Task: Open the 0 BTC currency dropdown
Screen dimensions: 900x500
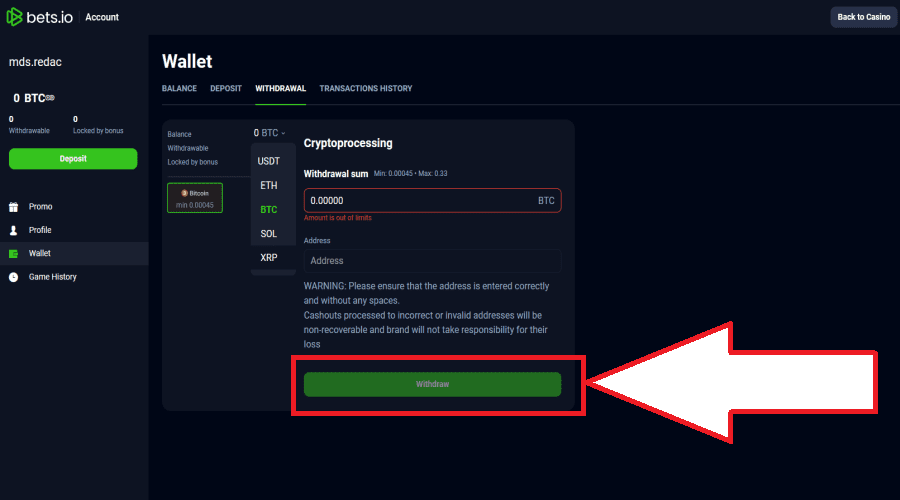Action: click(269, 133)
